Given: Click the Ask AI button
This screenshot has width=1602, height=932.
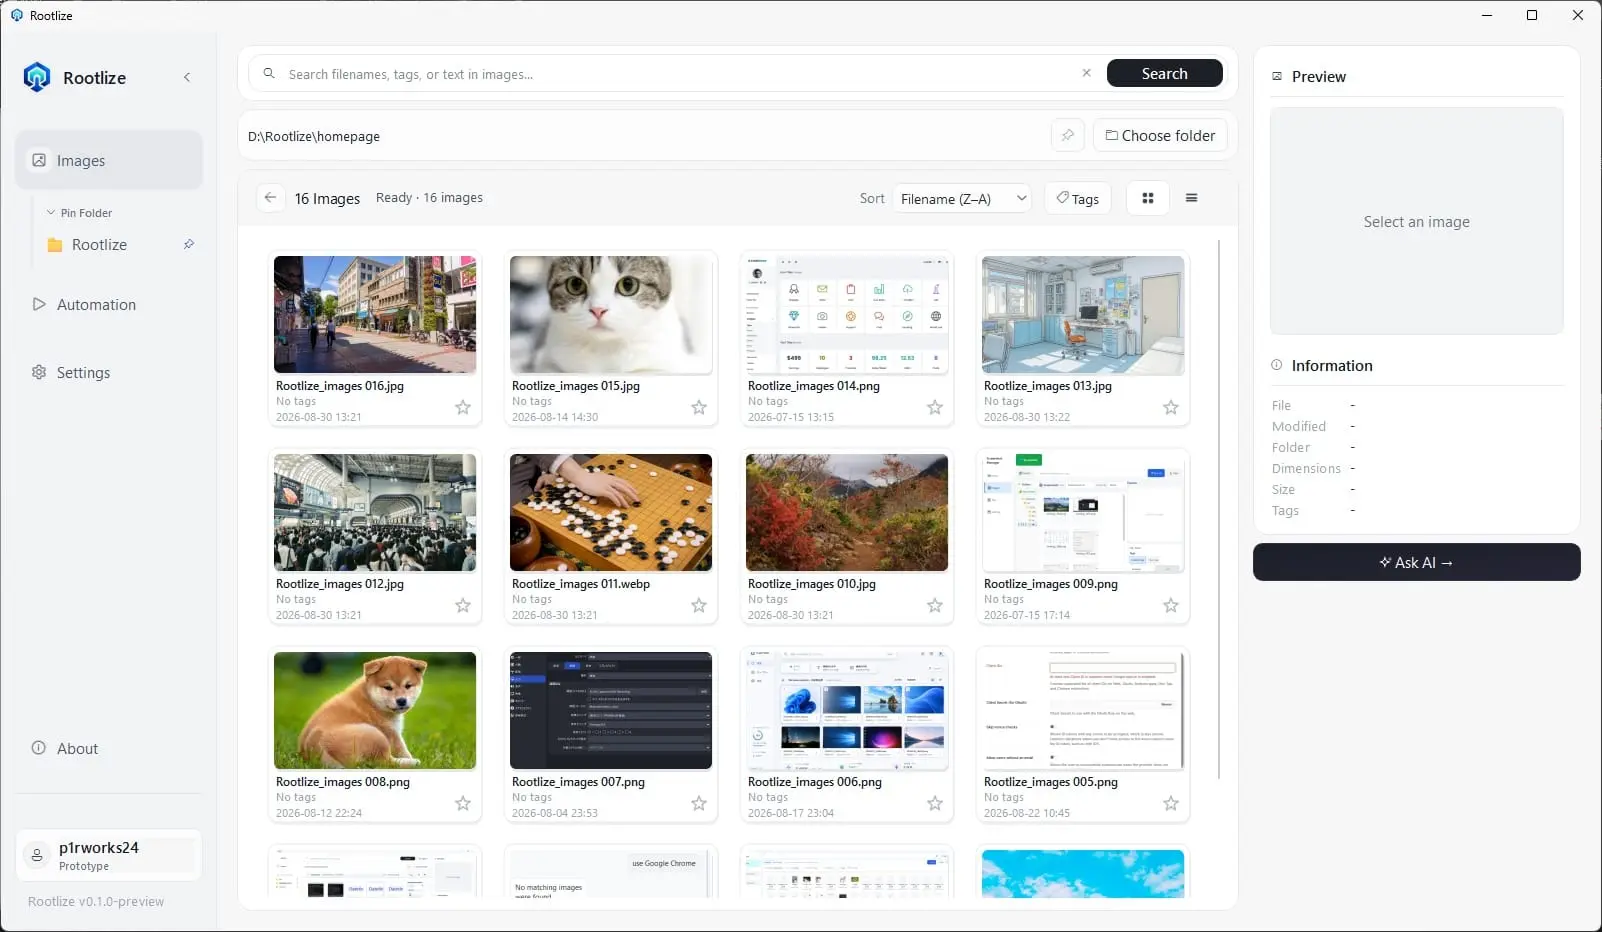Looking at the screenshot, I should [x=1417, y=562].
